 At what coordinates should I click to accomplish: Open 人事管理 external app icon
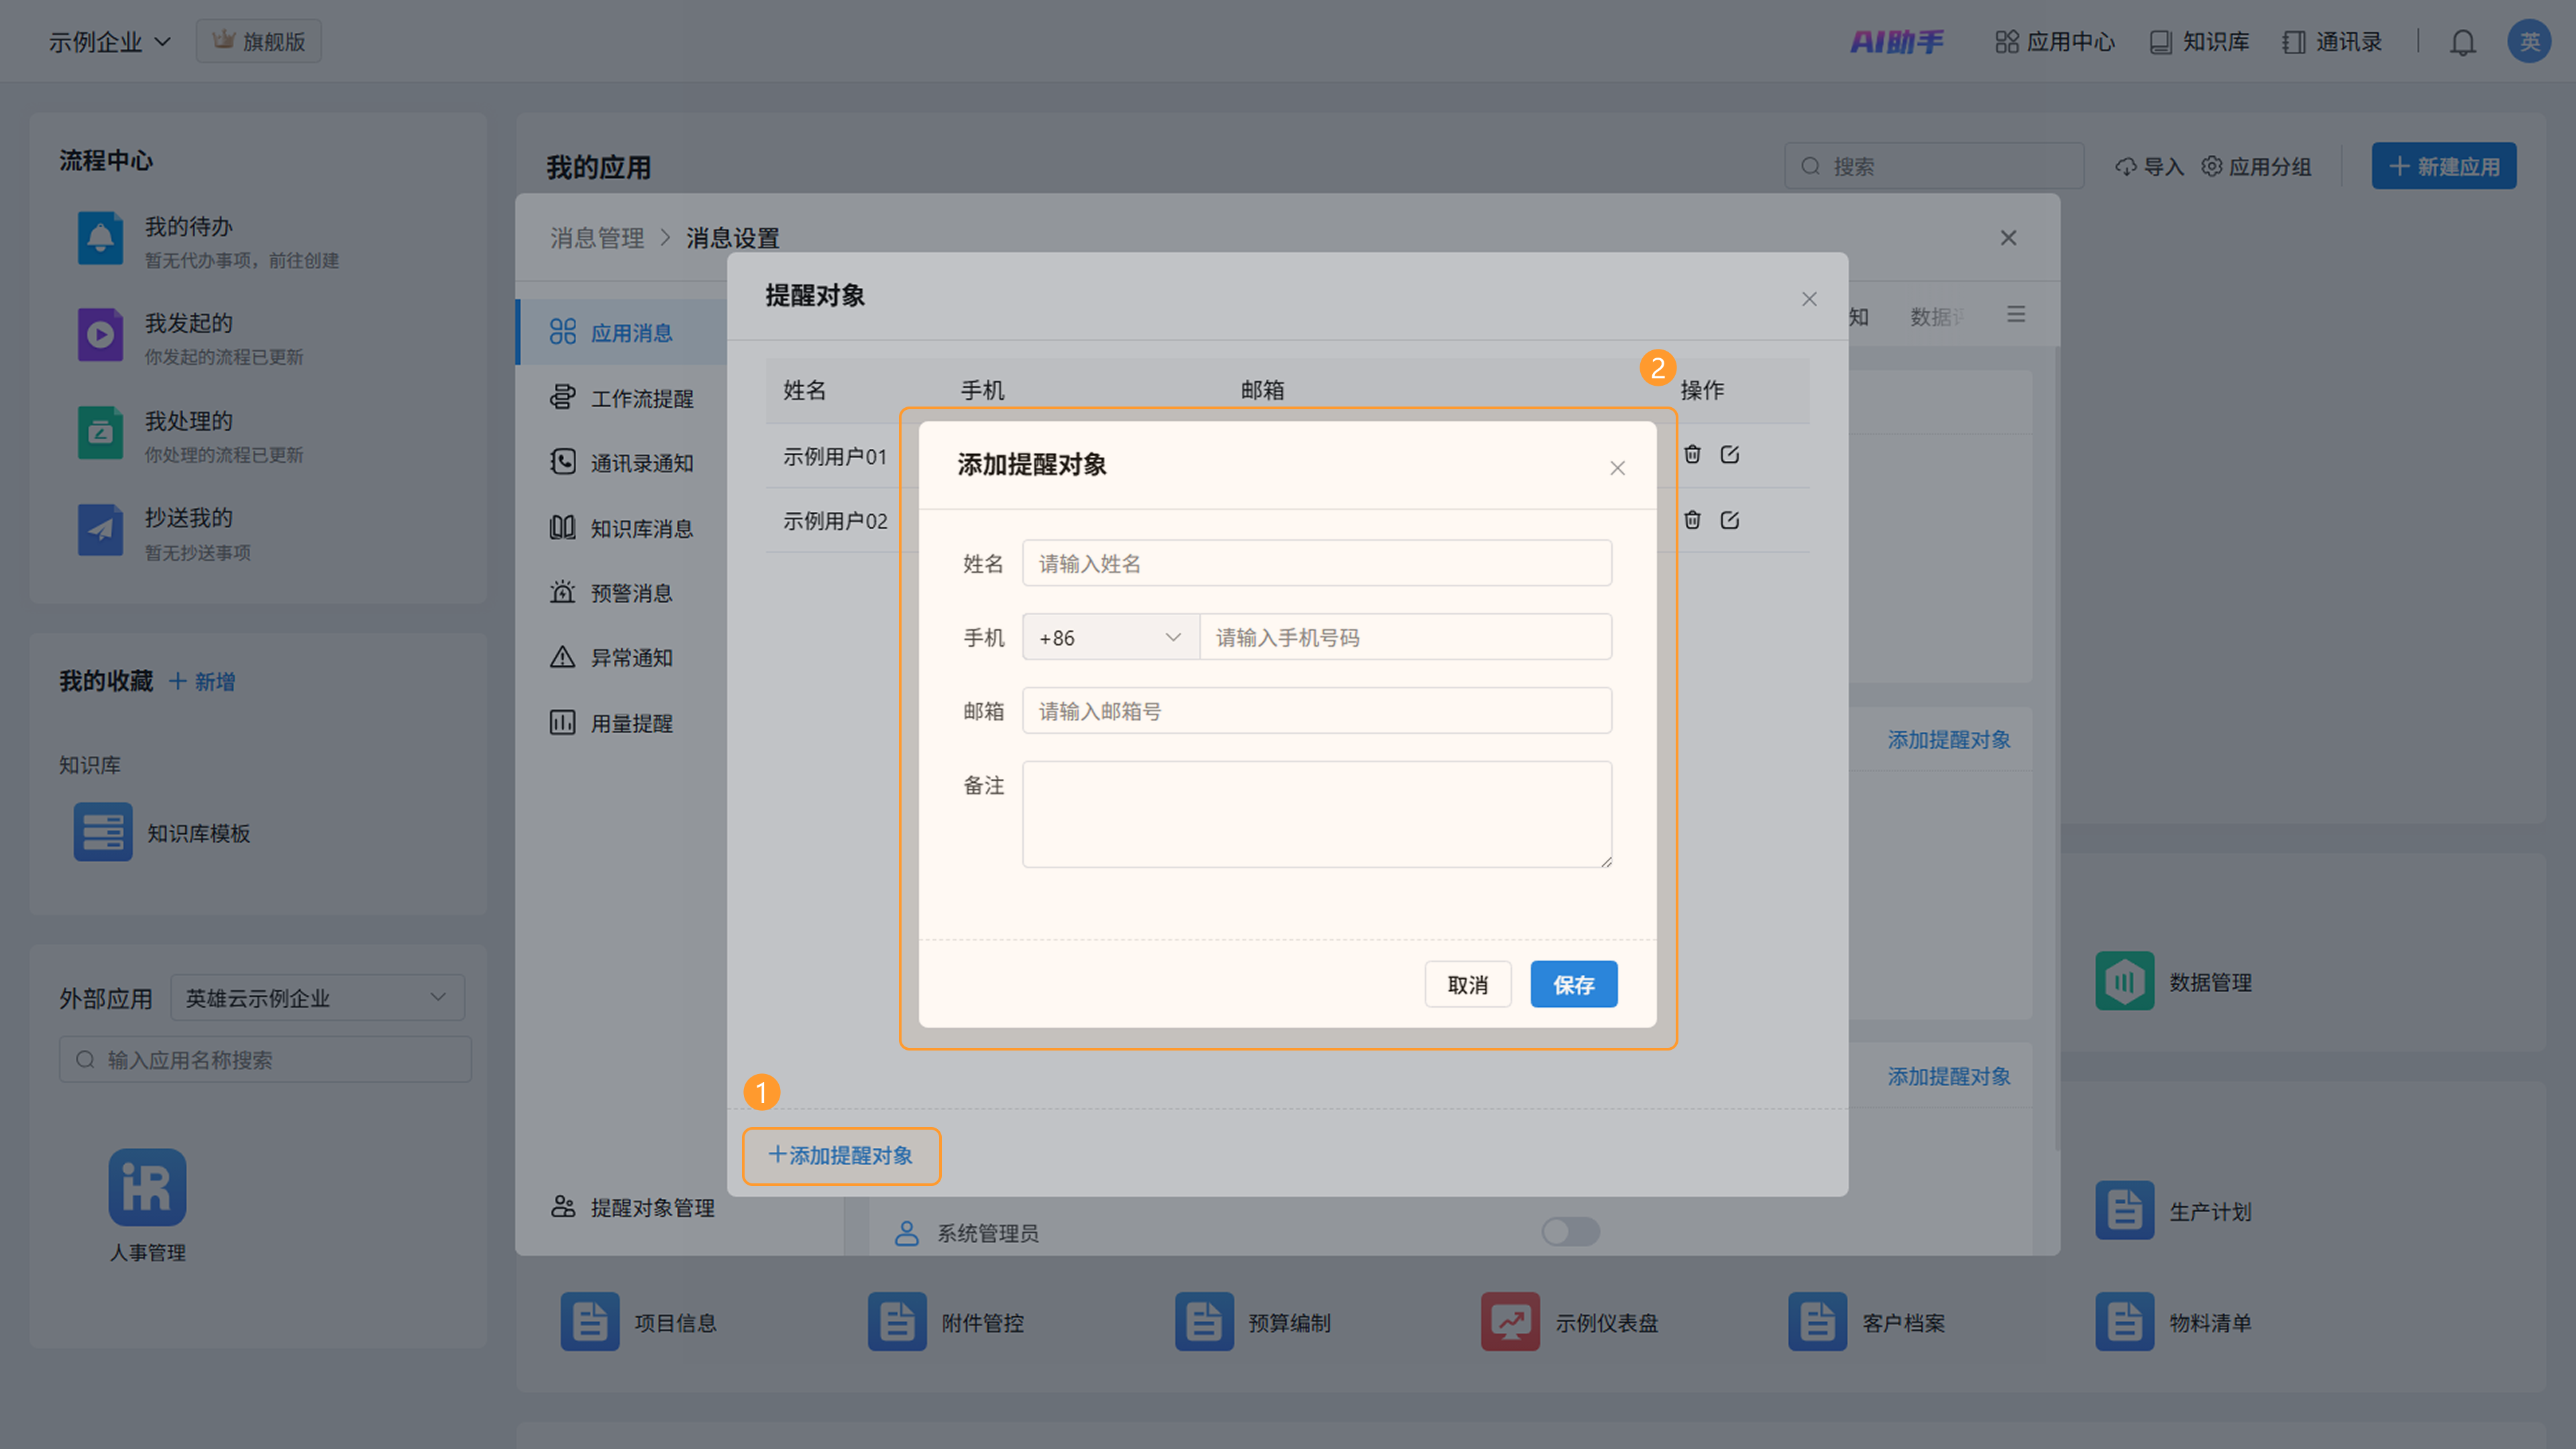pyautogui.click(x=147, y=1187)
